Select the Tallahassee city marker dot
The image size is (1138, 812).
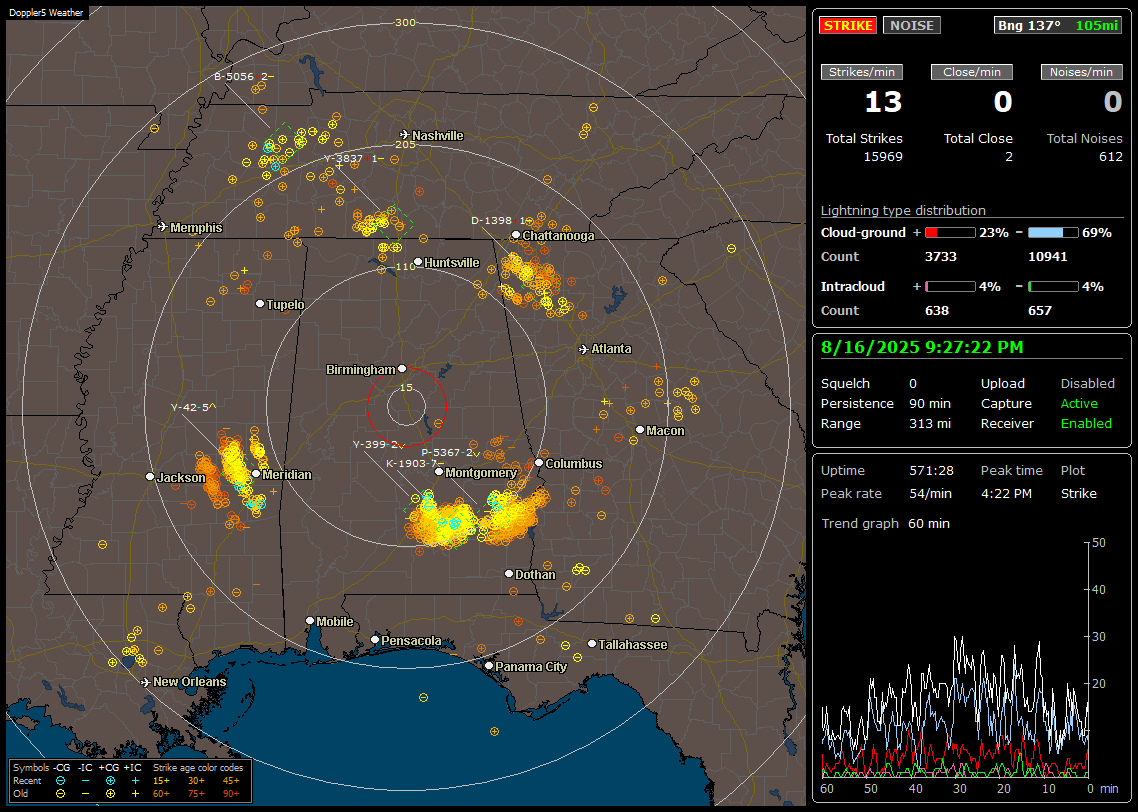(x=592, y=644)
